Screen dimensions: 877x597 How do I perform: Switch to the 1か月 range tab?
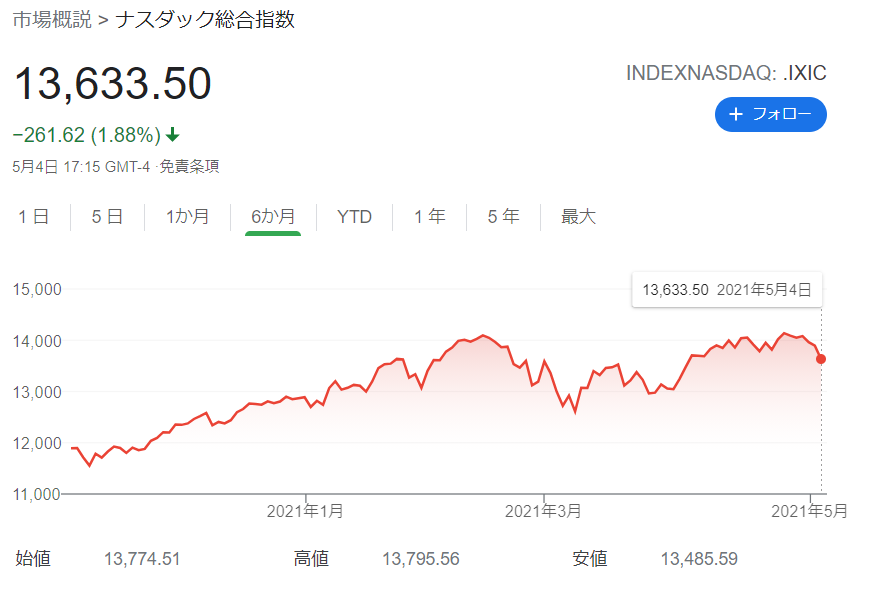pyautogui.click(x=187, y=217)
